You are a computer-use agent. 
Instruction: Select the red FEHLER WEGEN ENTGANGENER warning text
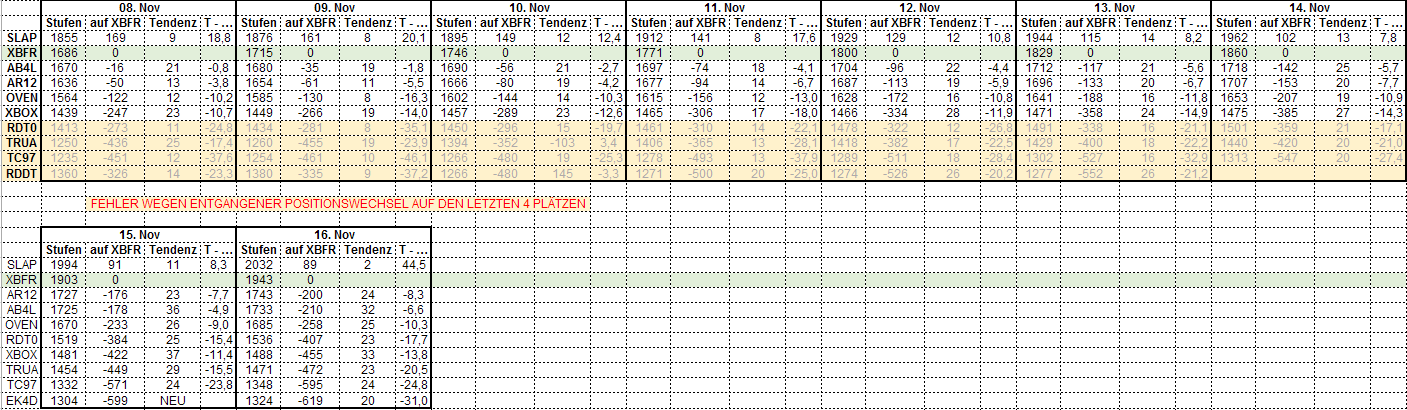(338, 203)
